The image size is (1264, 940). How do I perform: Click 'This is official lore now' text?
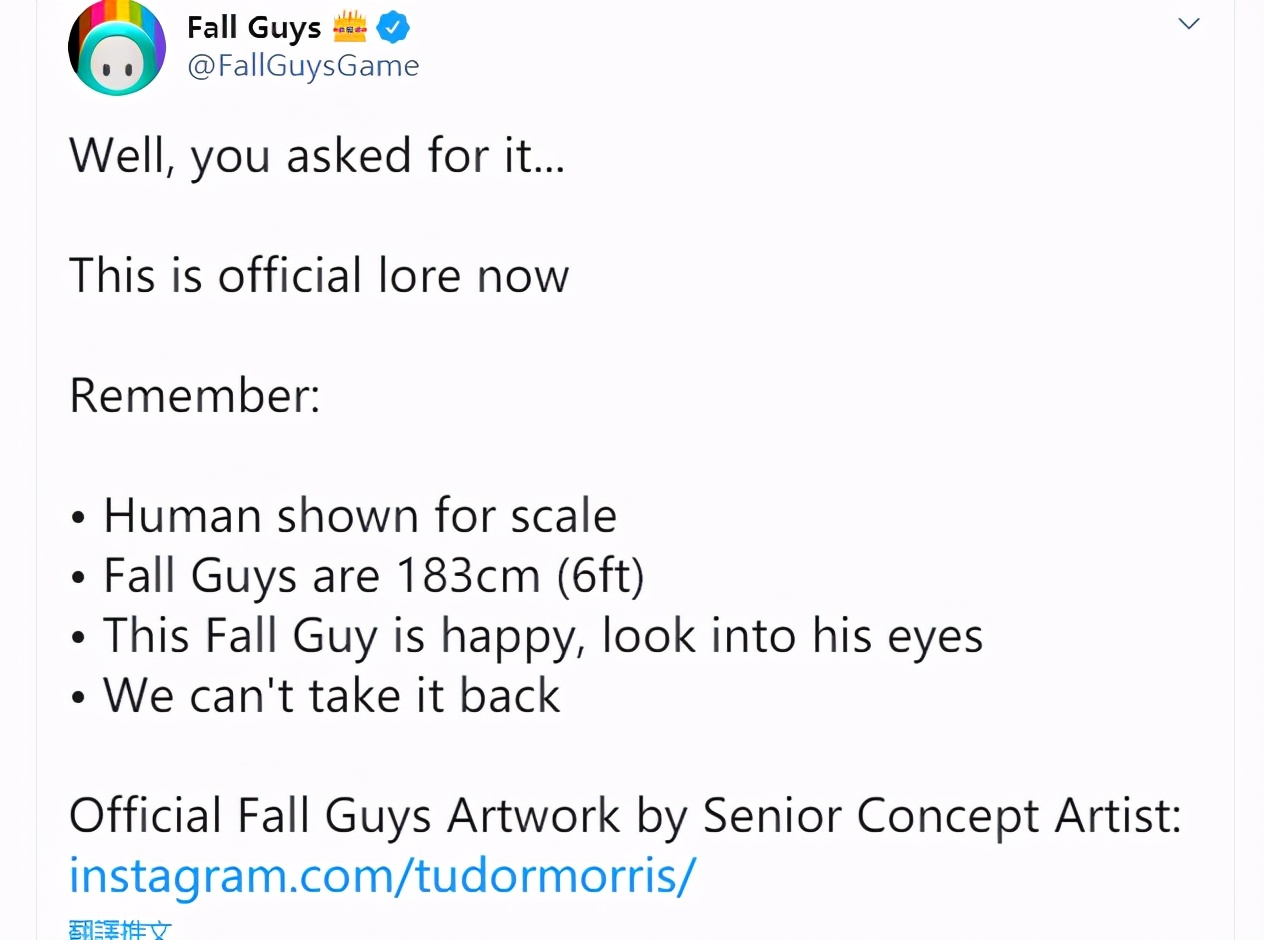coord(319,275)
